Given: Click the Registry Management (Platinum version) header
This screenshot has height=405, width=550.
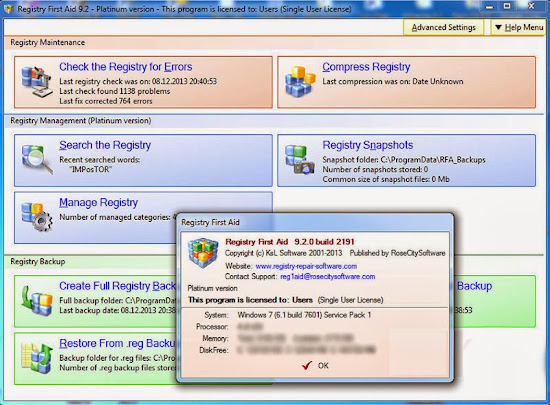Looking at the screenshot, I should coord(81,121).
